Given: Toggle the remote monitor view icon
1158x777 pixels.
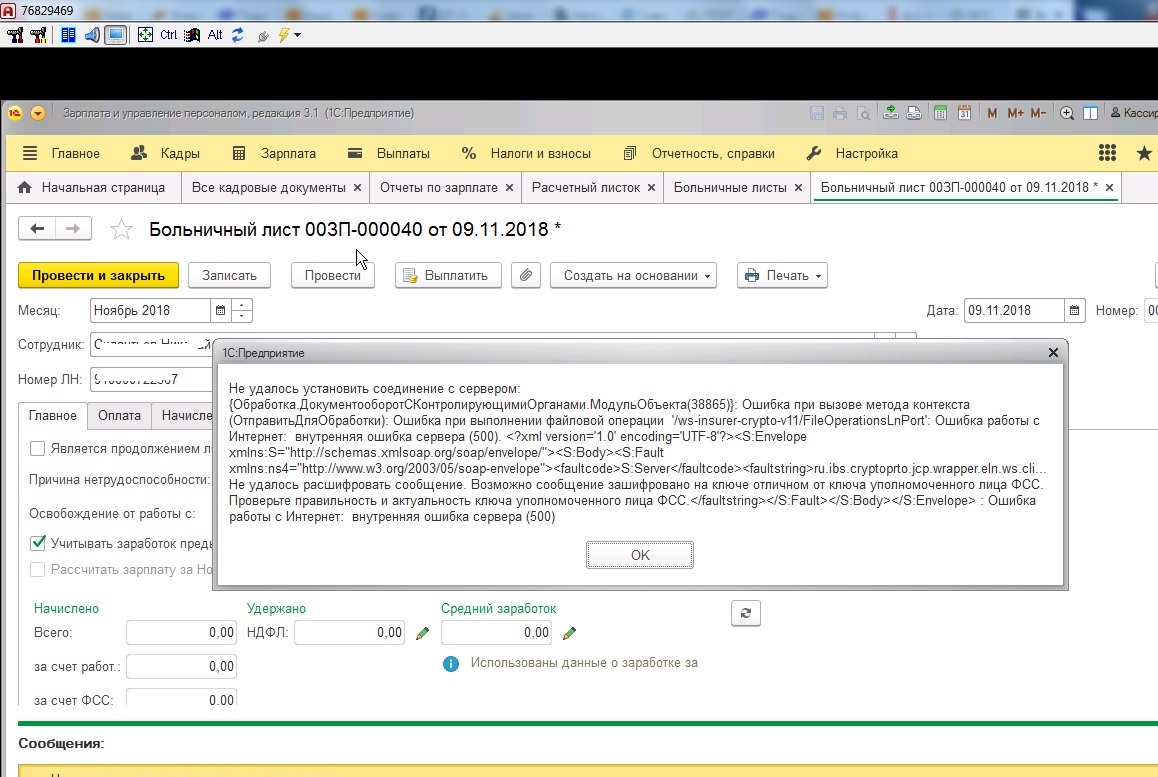Looking at the screenshot, I should (x=116, y=35).
